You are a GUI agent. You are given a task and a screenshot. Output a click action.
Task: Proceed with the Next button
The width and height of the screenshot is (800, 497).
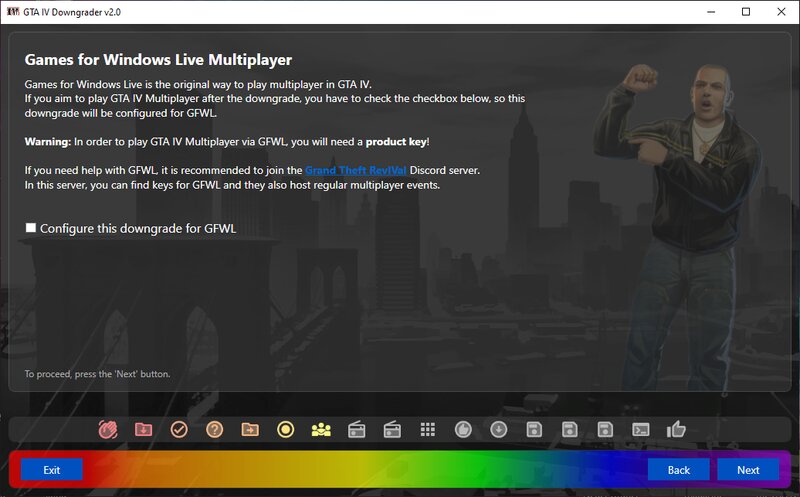click(748, 469)
